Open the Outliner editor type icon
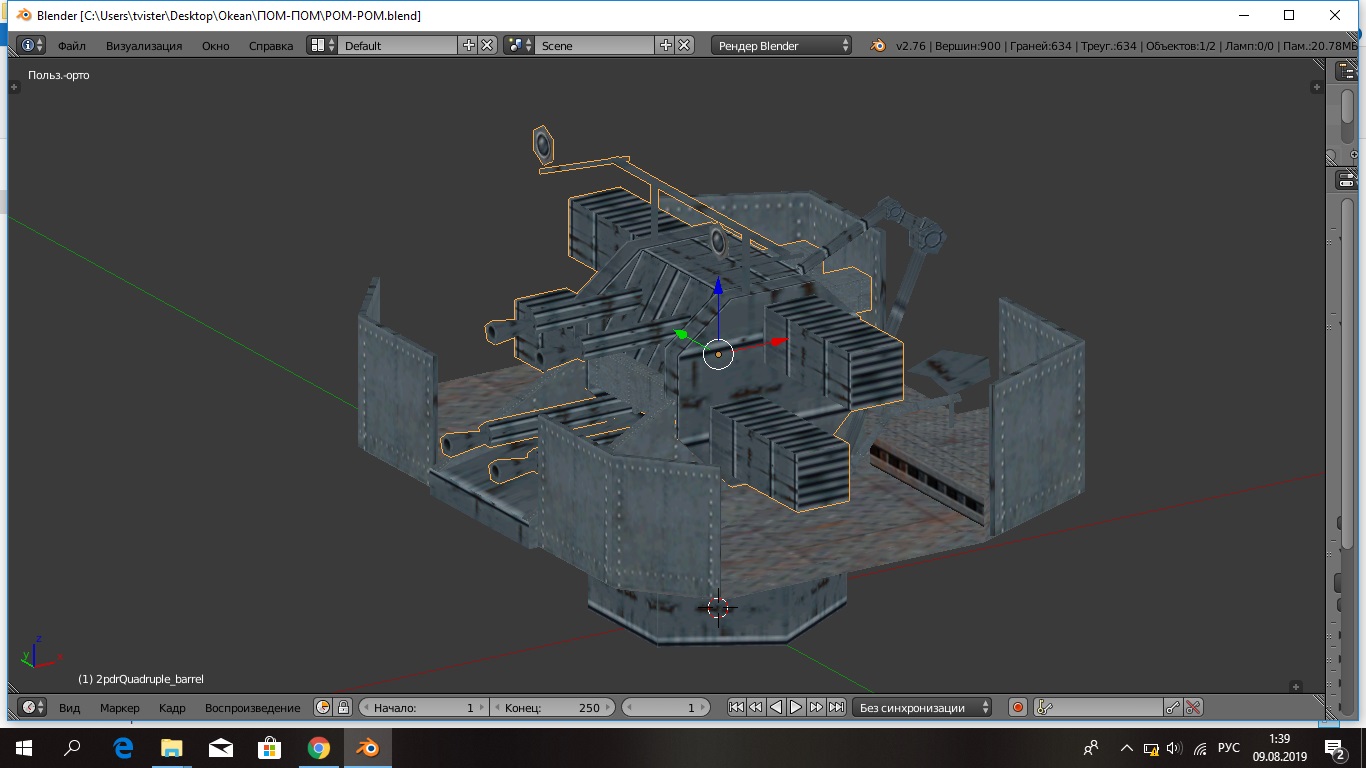This screenshot has height=768, width=1366. point(1346,72)
